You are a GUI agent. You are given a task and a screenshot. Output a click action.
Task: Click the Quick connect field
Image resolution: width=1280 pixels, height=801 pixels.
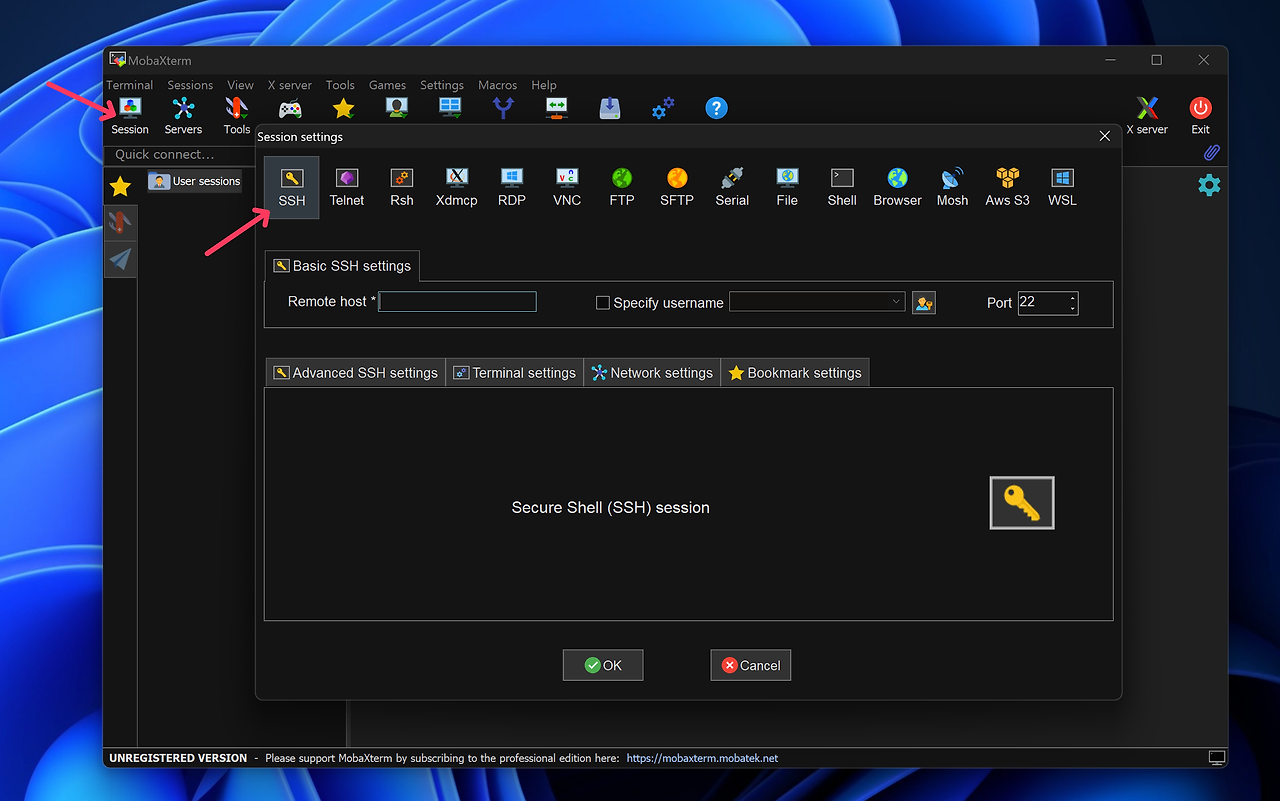180,155
